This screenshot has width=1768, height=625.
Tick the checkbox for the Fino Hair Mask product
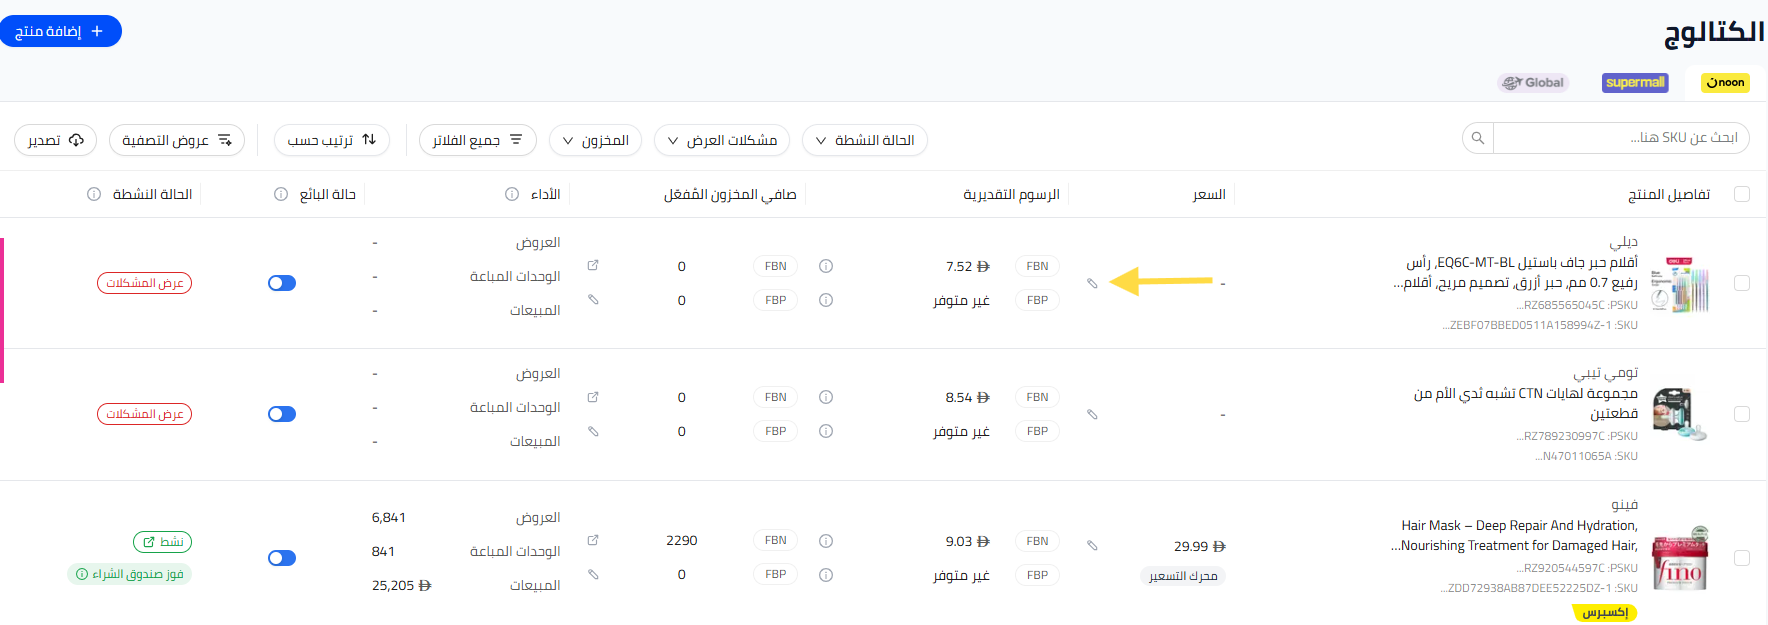[x=1742, y=558]
